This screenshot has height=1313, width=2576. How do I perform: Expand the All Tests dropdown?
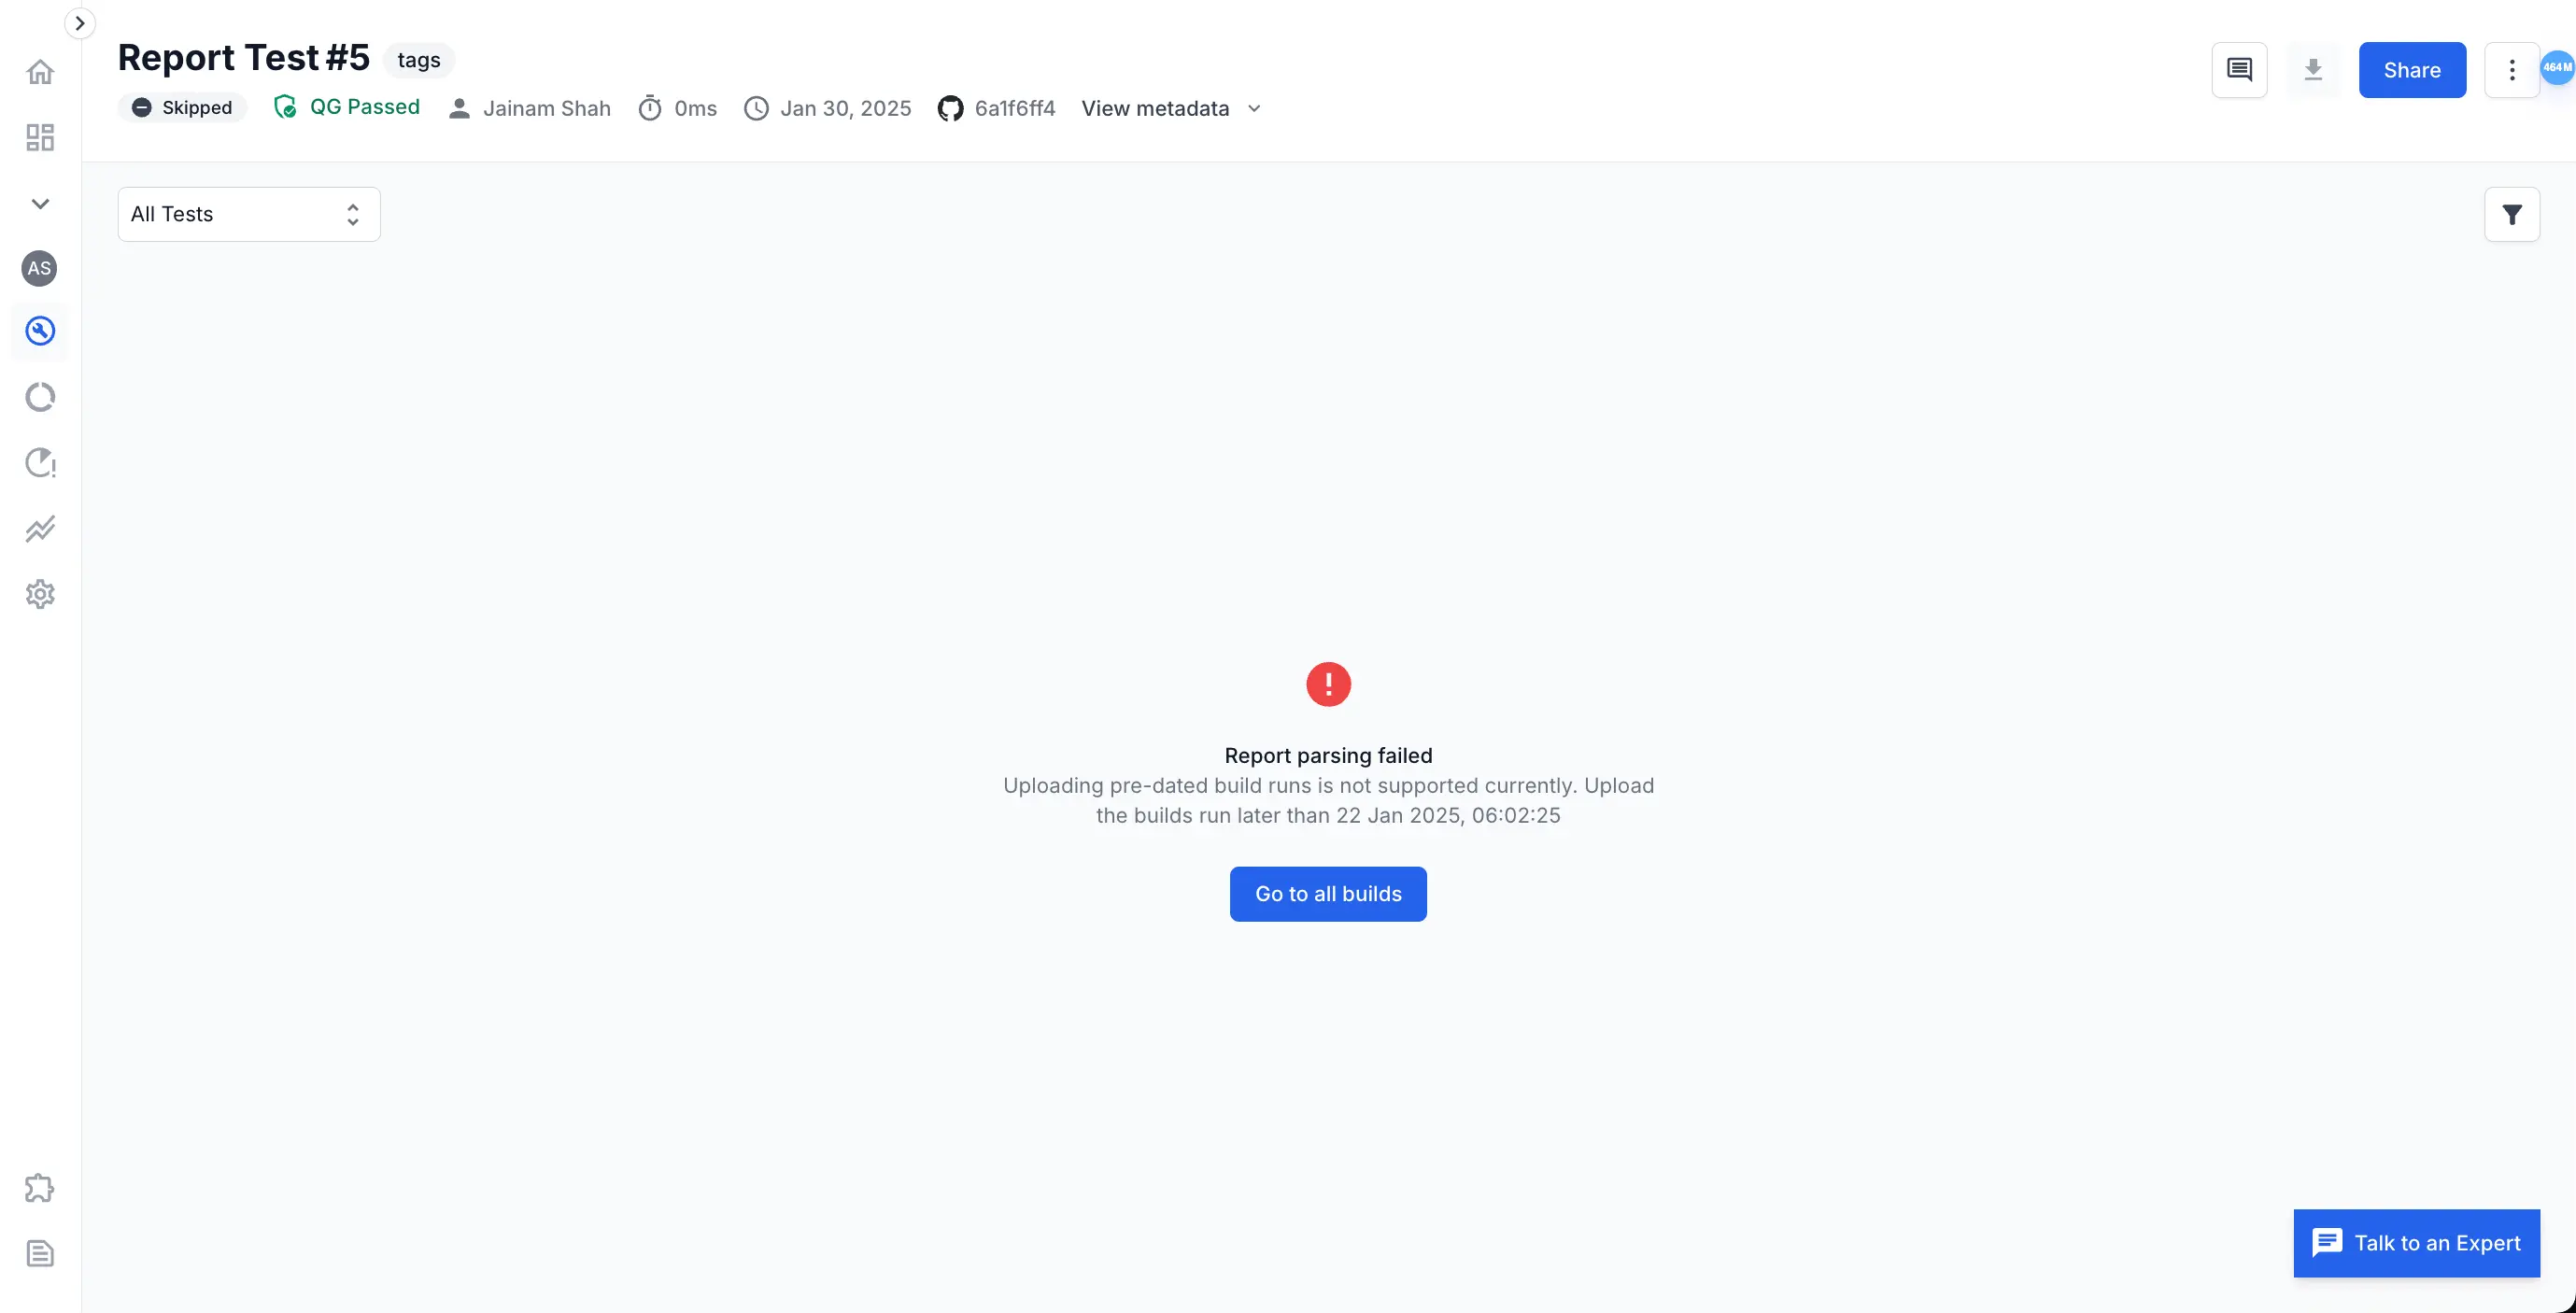(248, 213)
